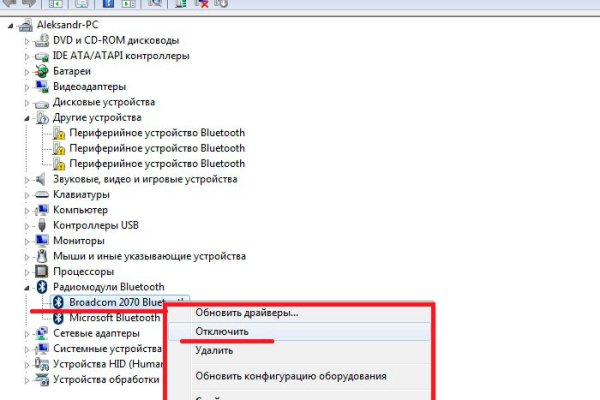The image size is (600, 400).
Task: Click the Bluetooth icon beside Broadcom 2070
Action: (58, 302)
